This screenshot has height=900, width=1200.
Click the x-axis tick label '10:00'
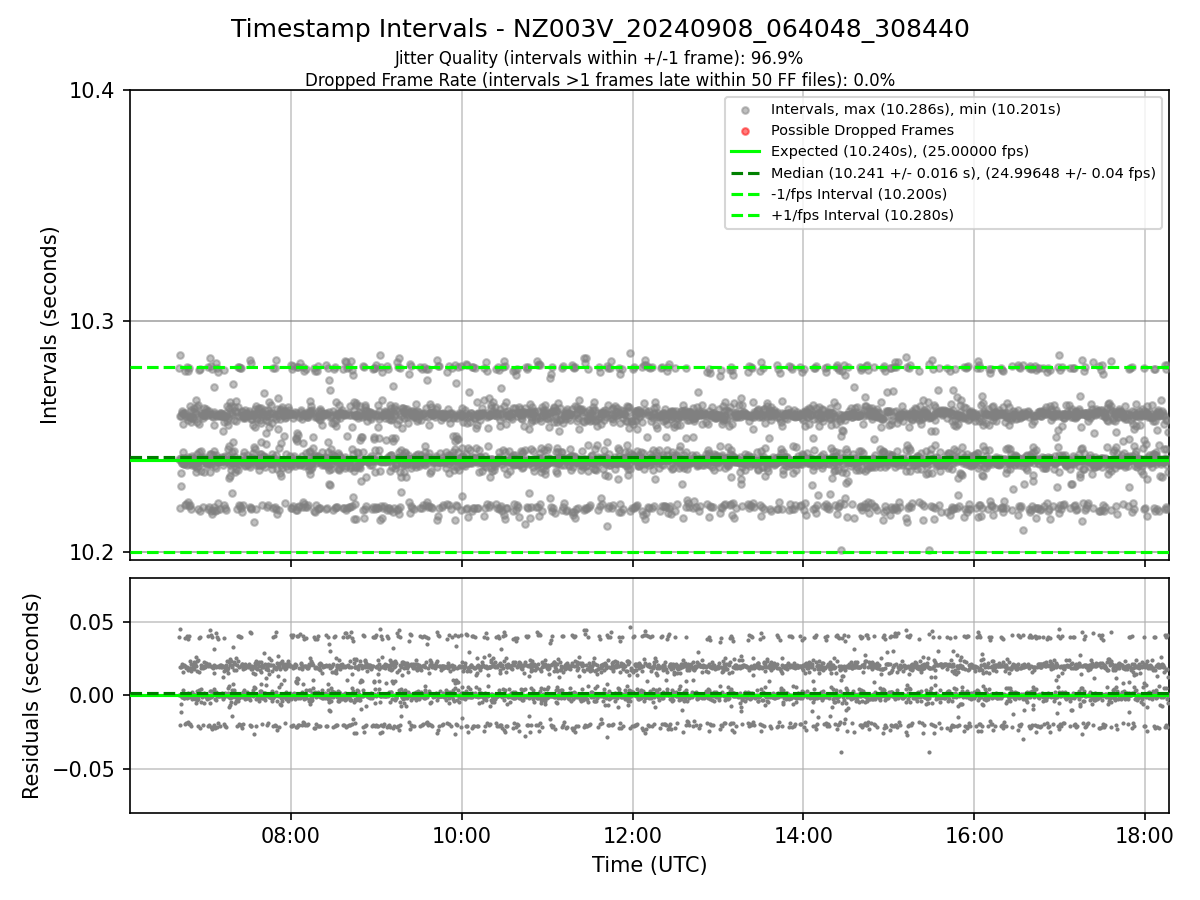[461, 834]
